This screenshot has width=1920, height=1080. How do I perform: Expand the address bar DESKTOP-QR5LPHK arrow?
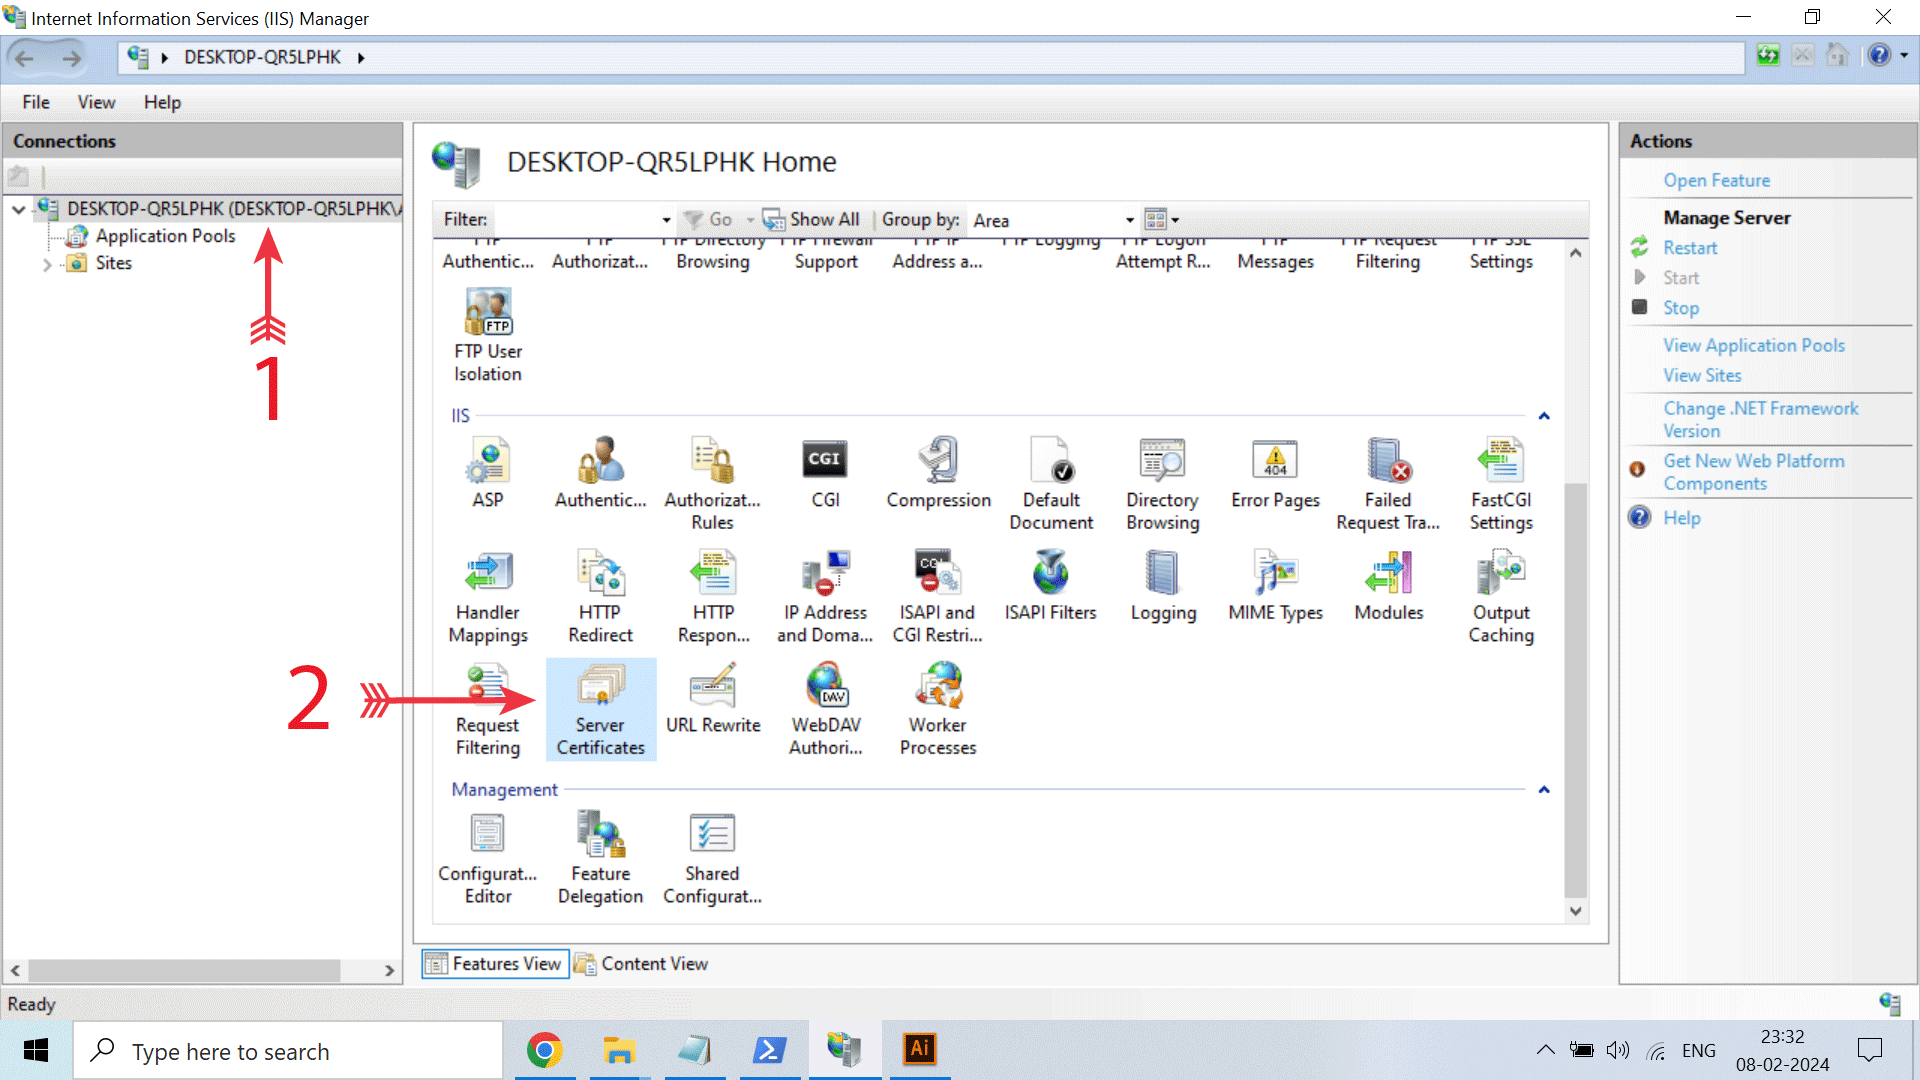(x=361, y=58)
